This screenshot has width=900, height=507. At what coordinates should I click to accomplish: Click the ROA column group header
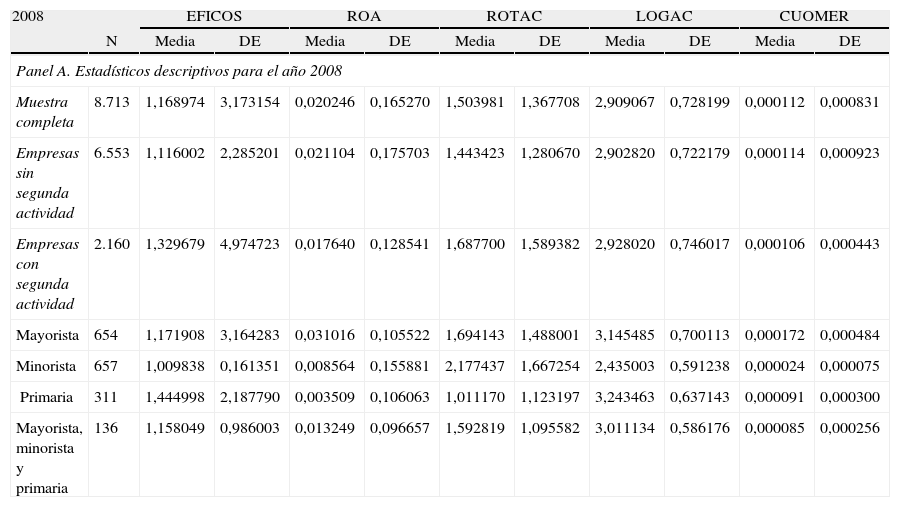click(x=363, y=16)
